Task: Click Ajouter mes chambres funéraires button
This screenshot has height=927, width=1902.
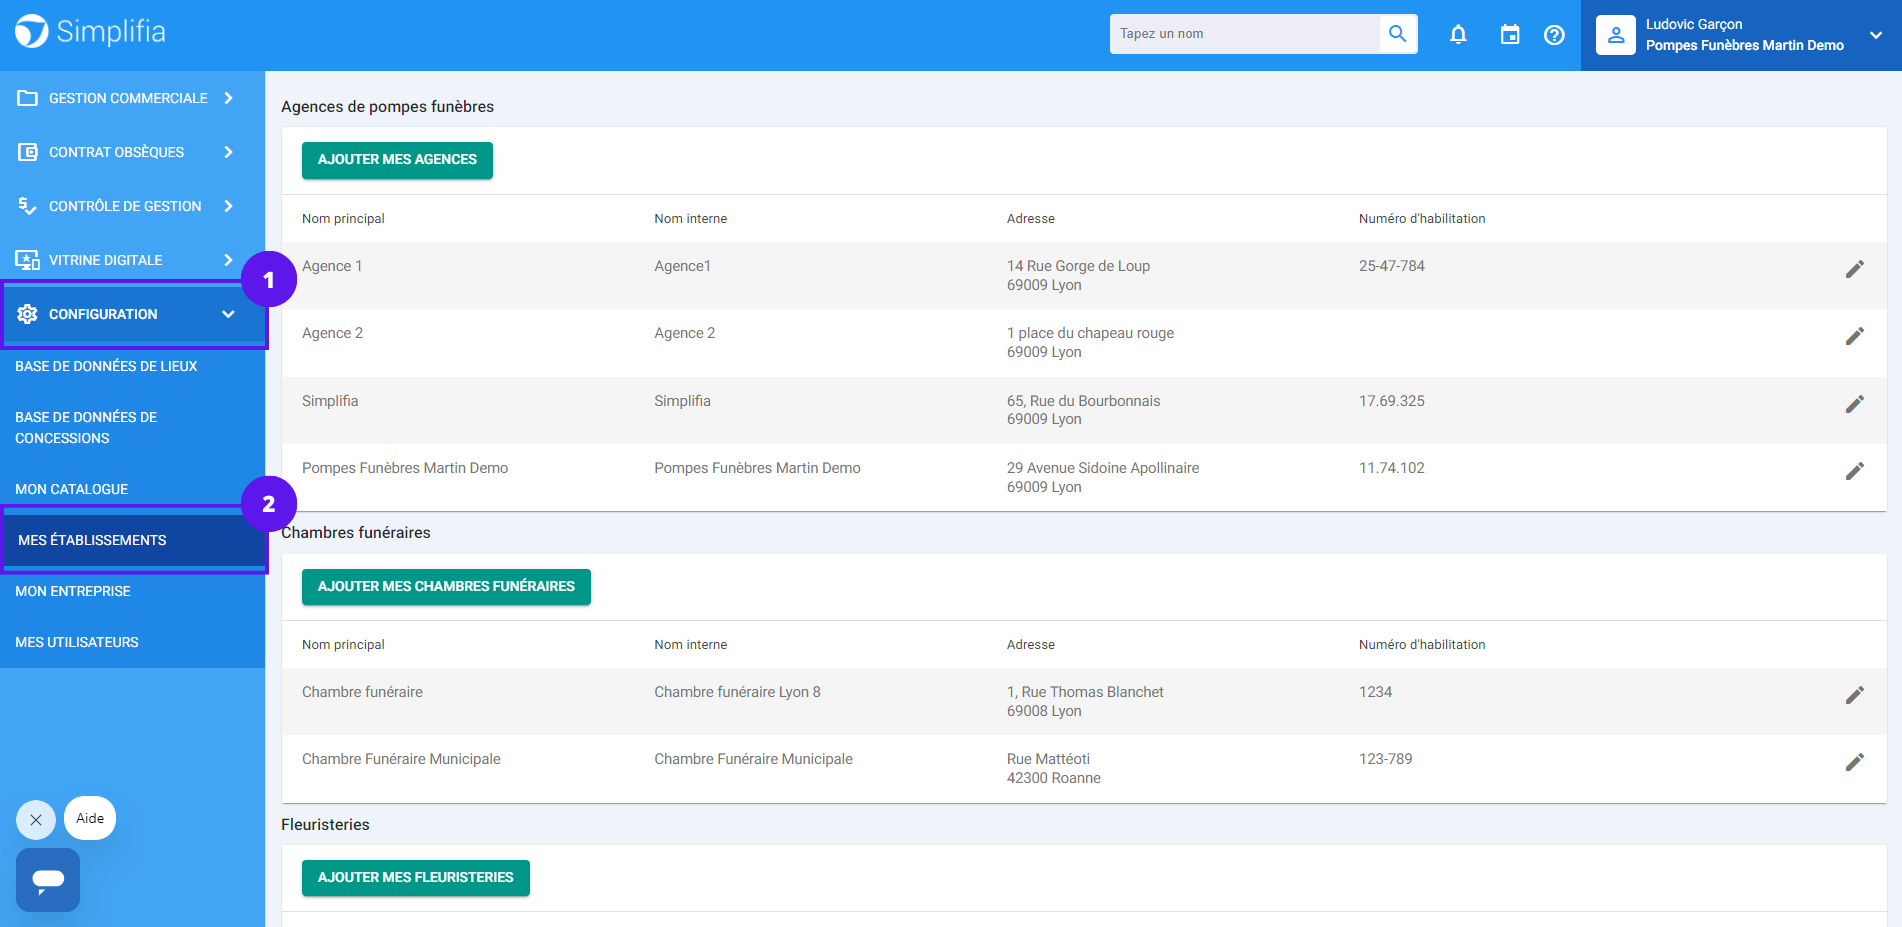Action: coord(446,587)
